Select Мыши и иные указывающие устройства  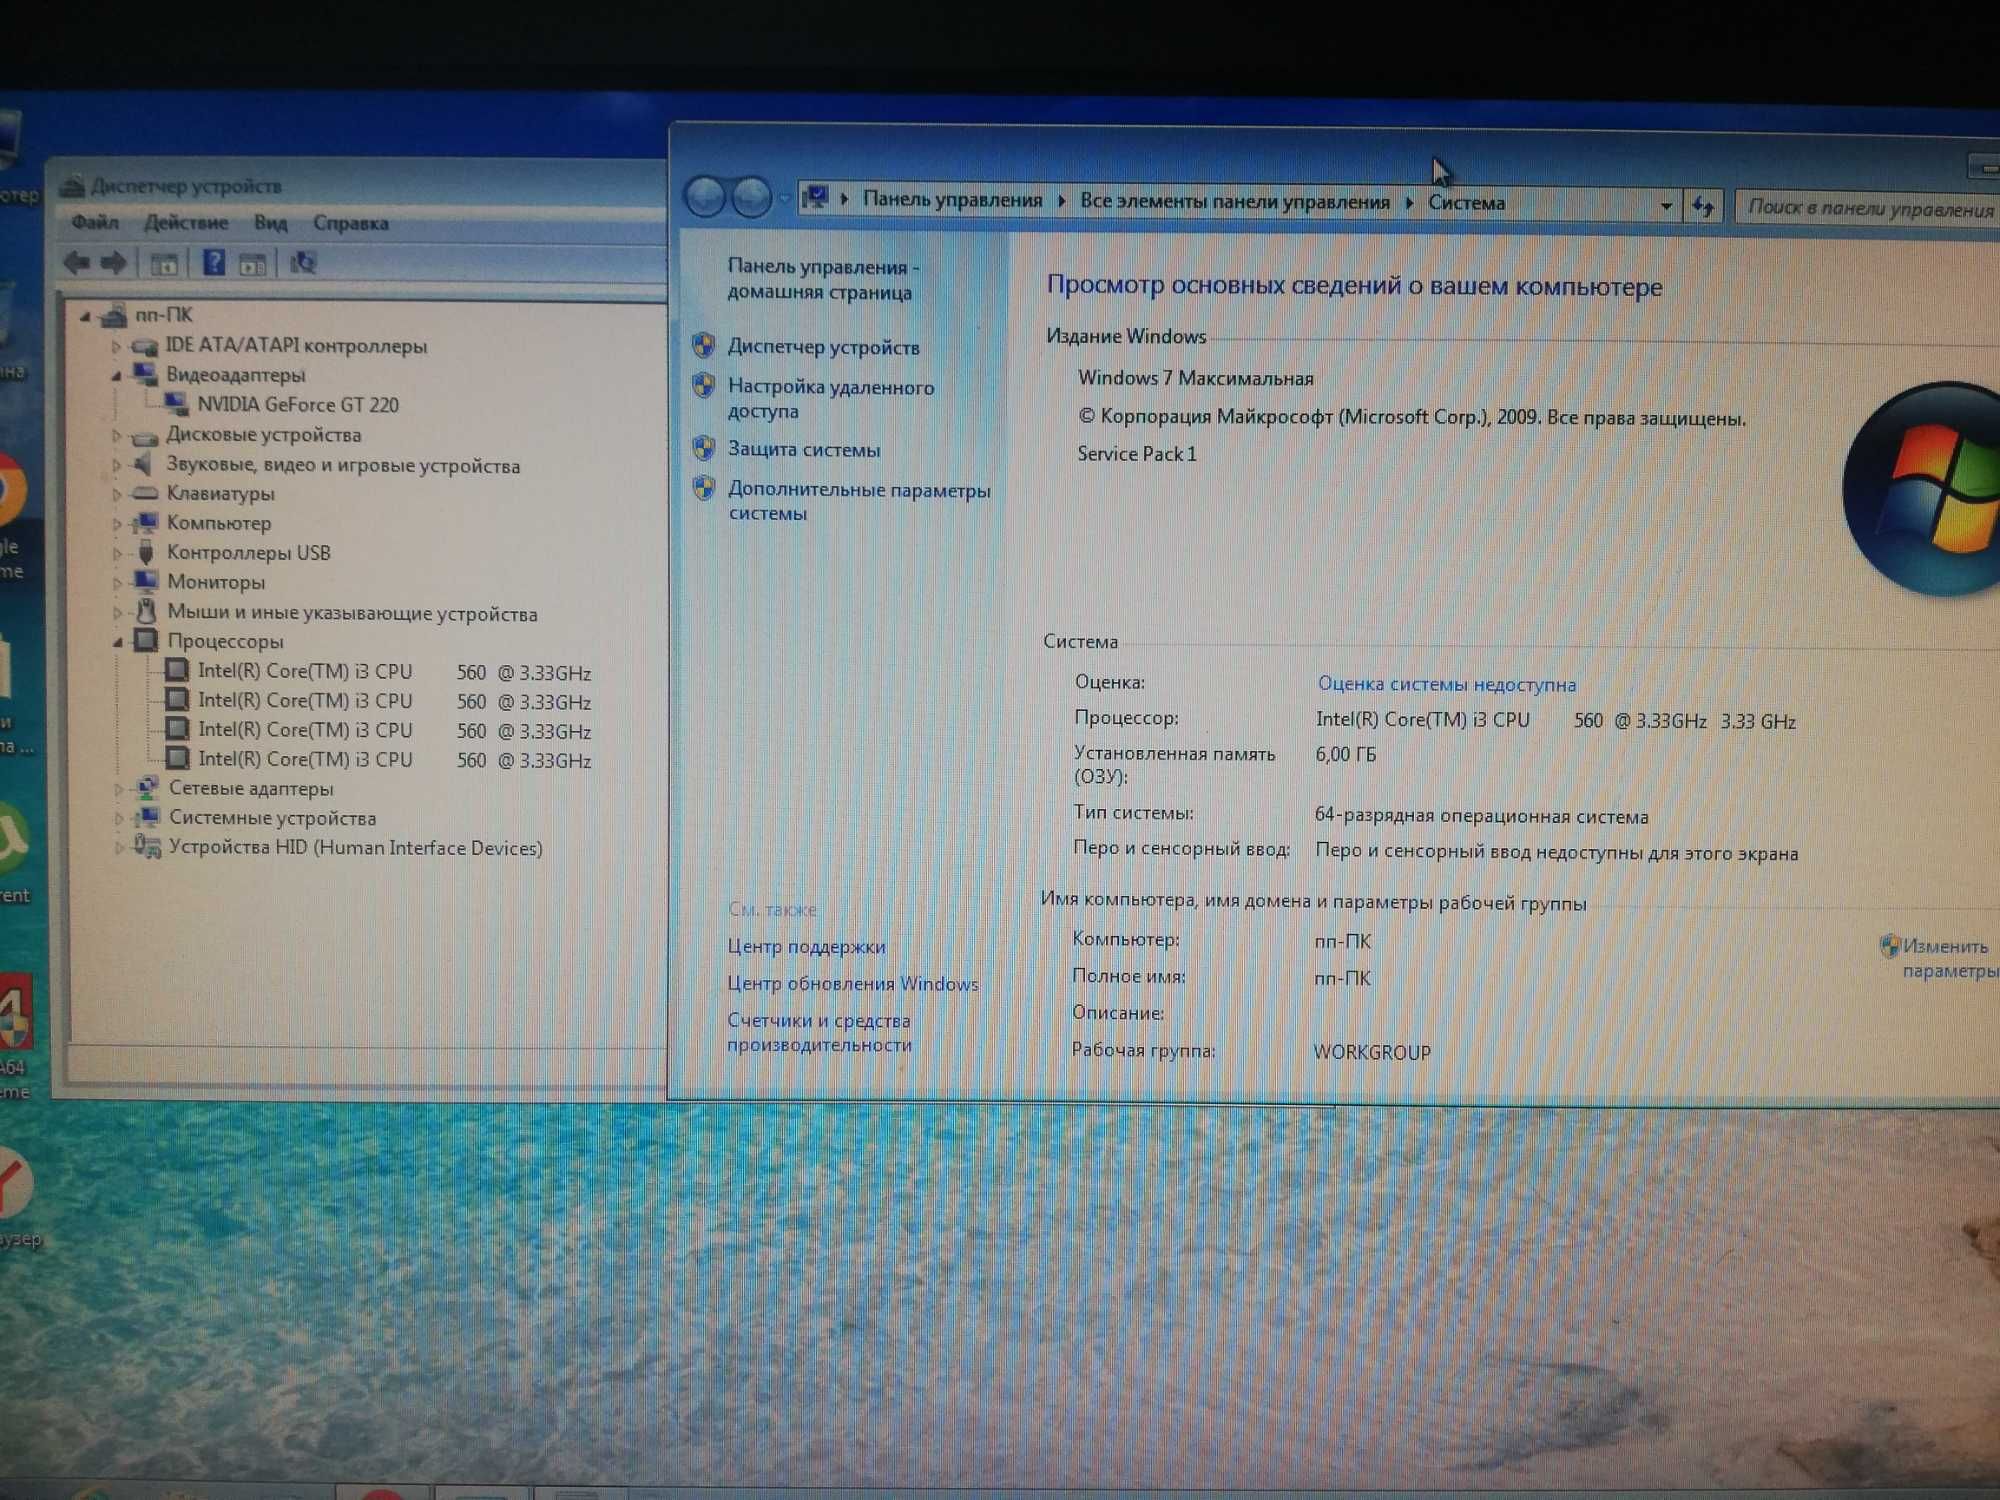coord(352,613)
